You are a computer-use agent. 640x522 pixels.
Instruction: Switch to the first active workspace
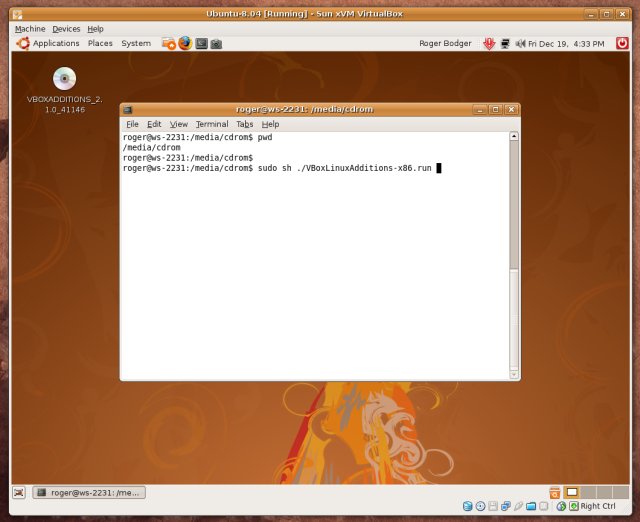click(x=572, y=492)
